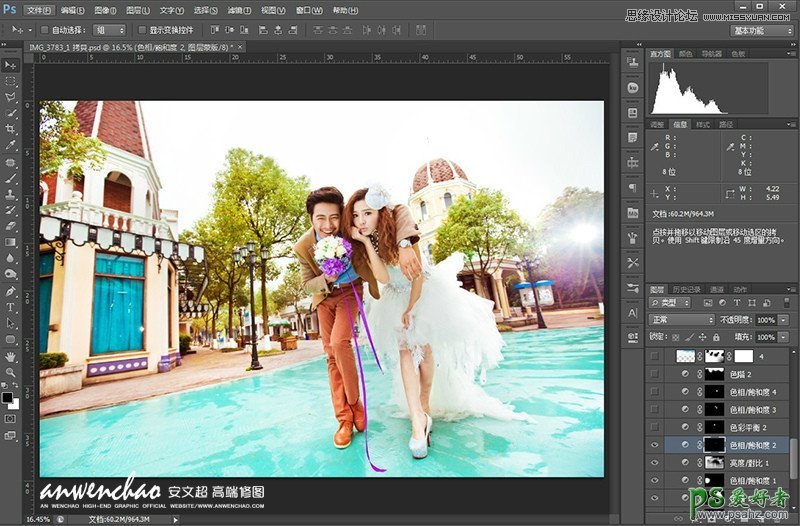Screen dimensions: 800x526
Task: Switch to the 历史记录 tab
Action: click(686, 288)
